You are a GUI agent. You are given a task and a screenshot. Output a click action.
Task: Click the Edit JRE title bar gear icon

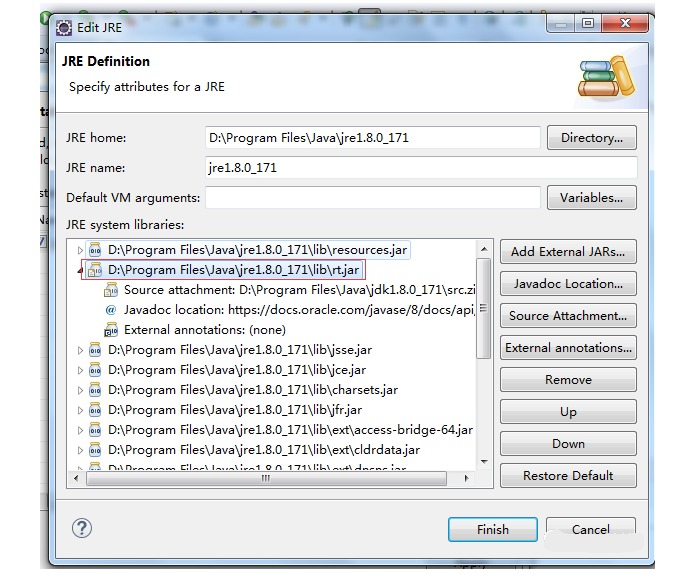click(x=64, y=28)
